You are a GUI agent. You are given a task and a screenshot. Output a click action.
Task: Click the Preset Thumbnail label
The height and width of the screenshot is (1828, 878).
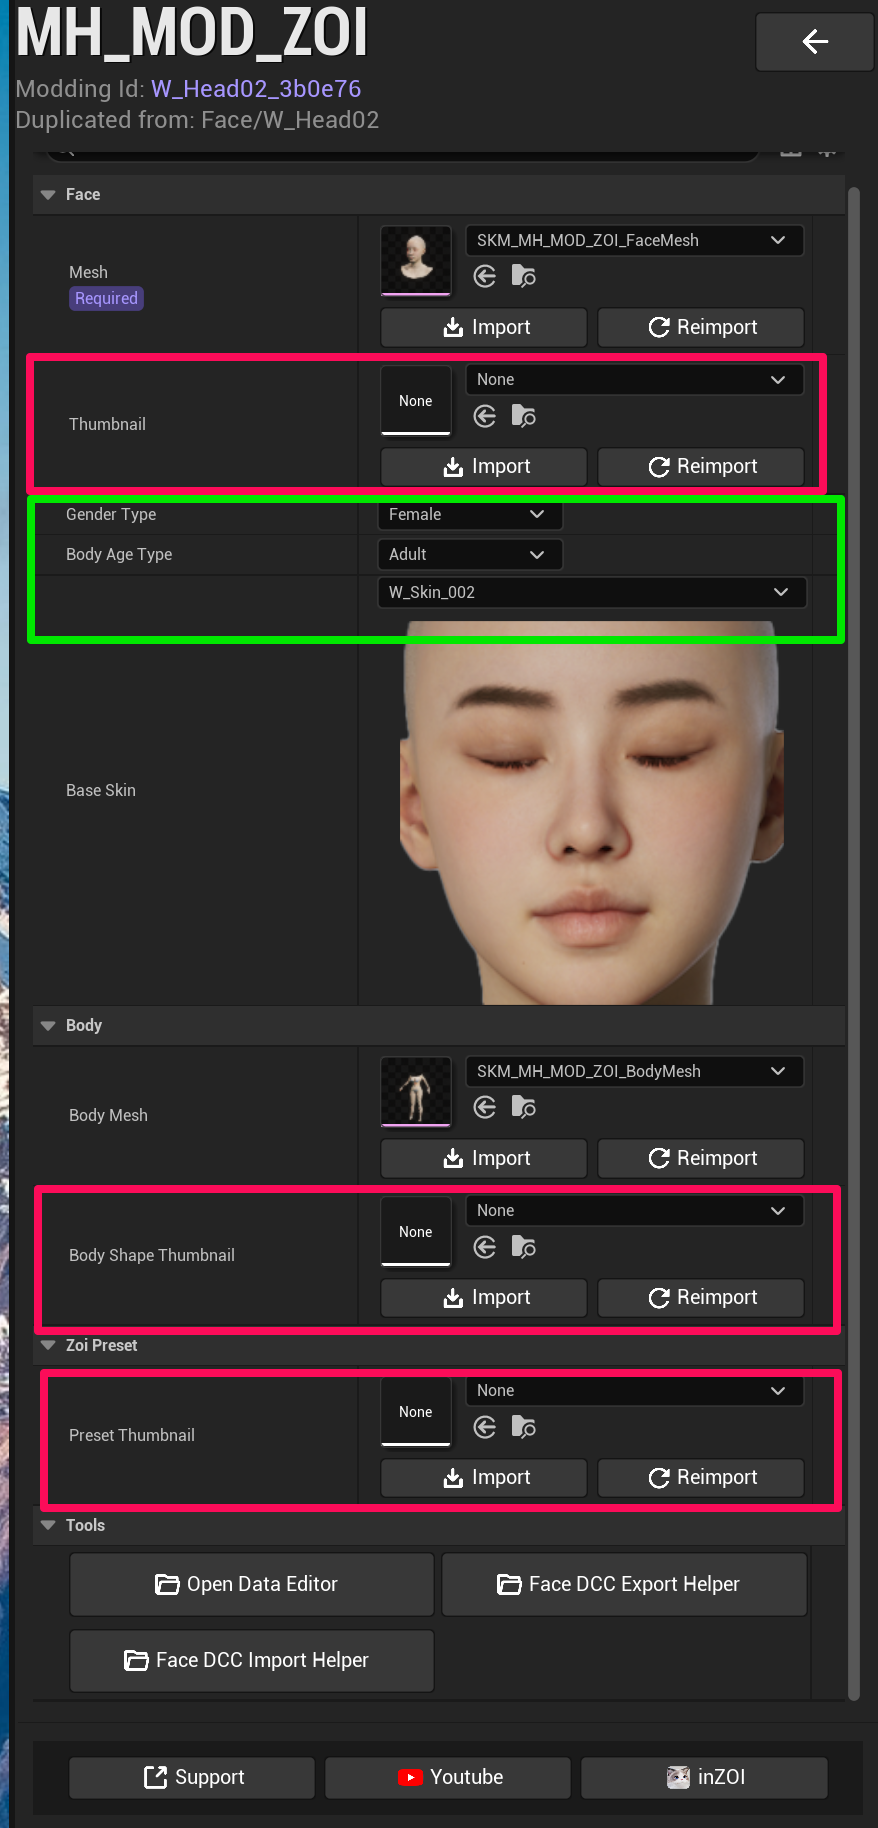click(132, 1436)
